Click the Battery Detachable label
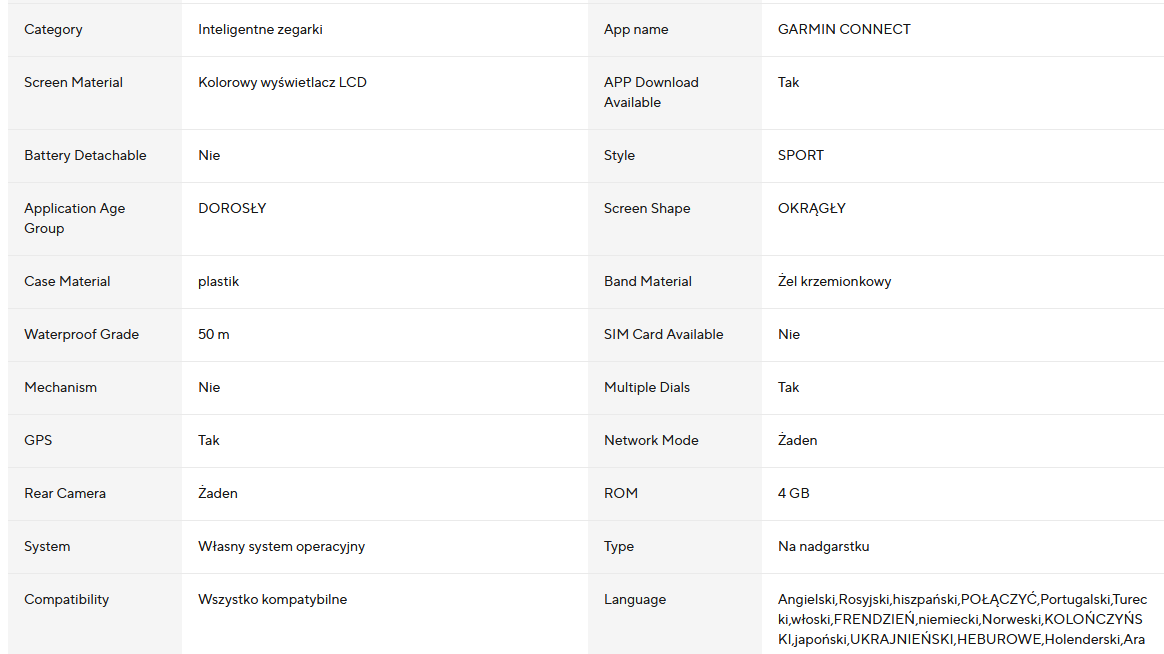Screen dimensions: 1164x654 tap(85, 156)
